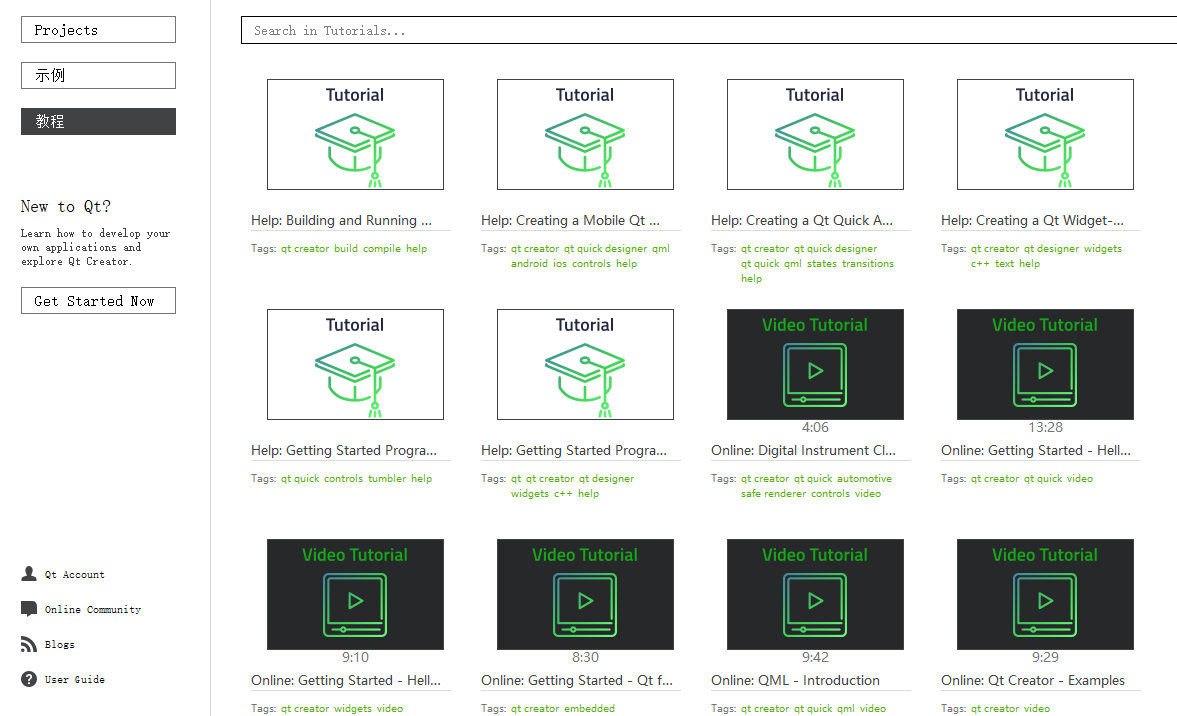Open the Projects section

tap(98, 30)
